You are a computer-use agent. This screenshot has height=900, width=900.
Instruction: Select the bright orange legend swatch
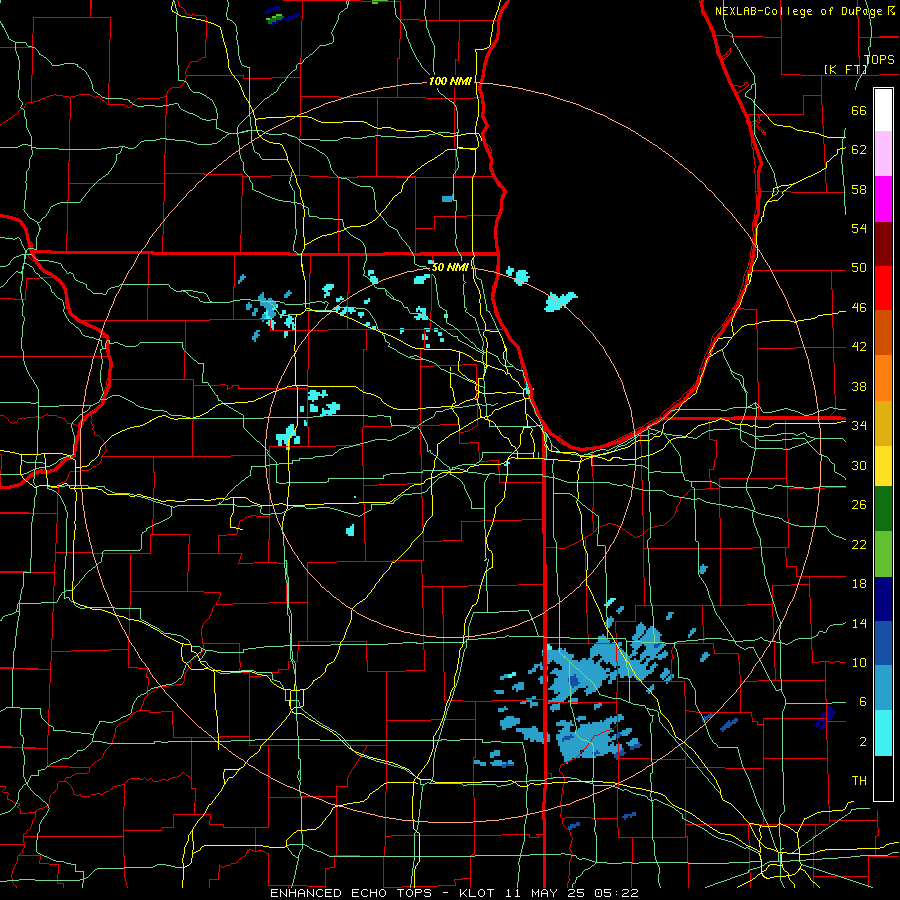point(883,378)
